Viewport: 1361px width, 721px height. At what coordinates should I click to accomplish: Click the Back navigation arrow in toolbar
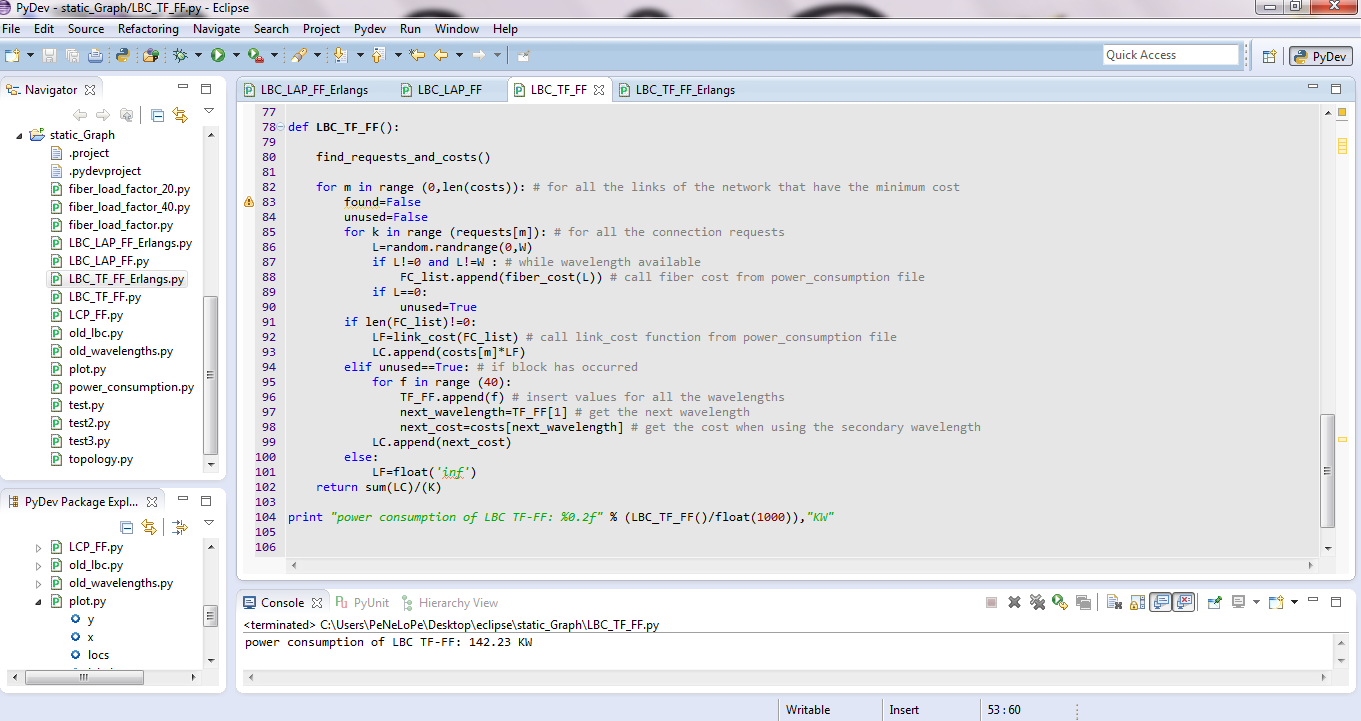point(441,55)
